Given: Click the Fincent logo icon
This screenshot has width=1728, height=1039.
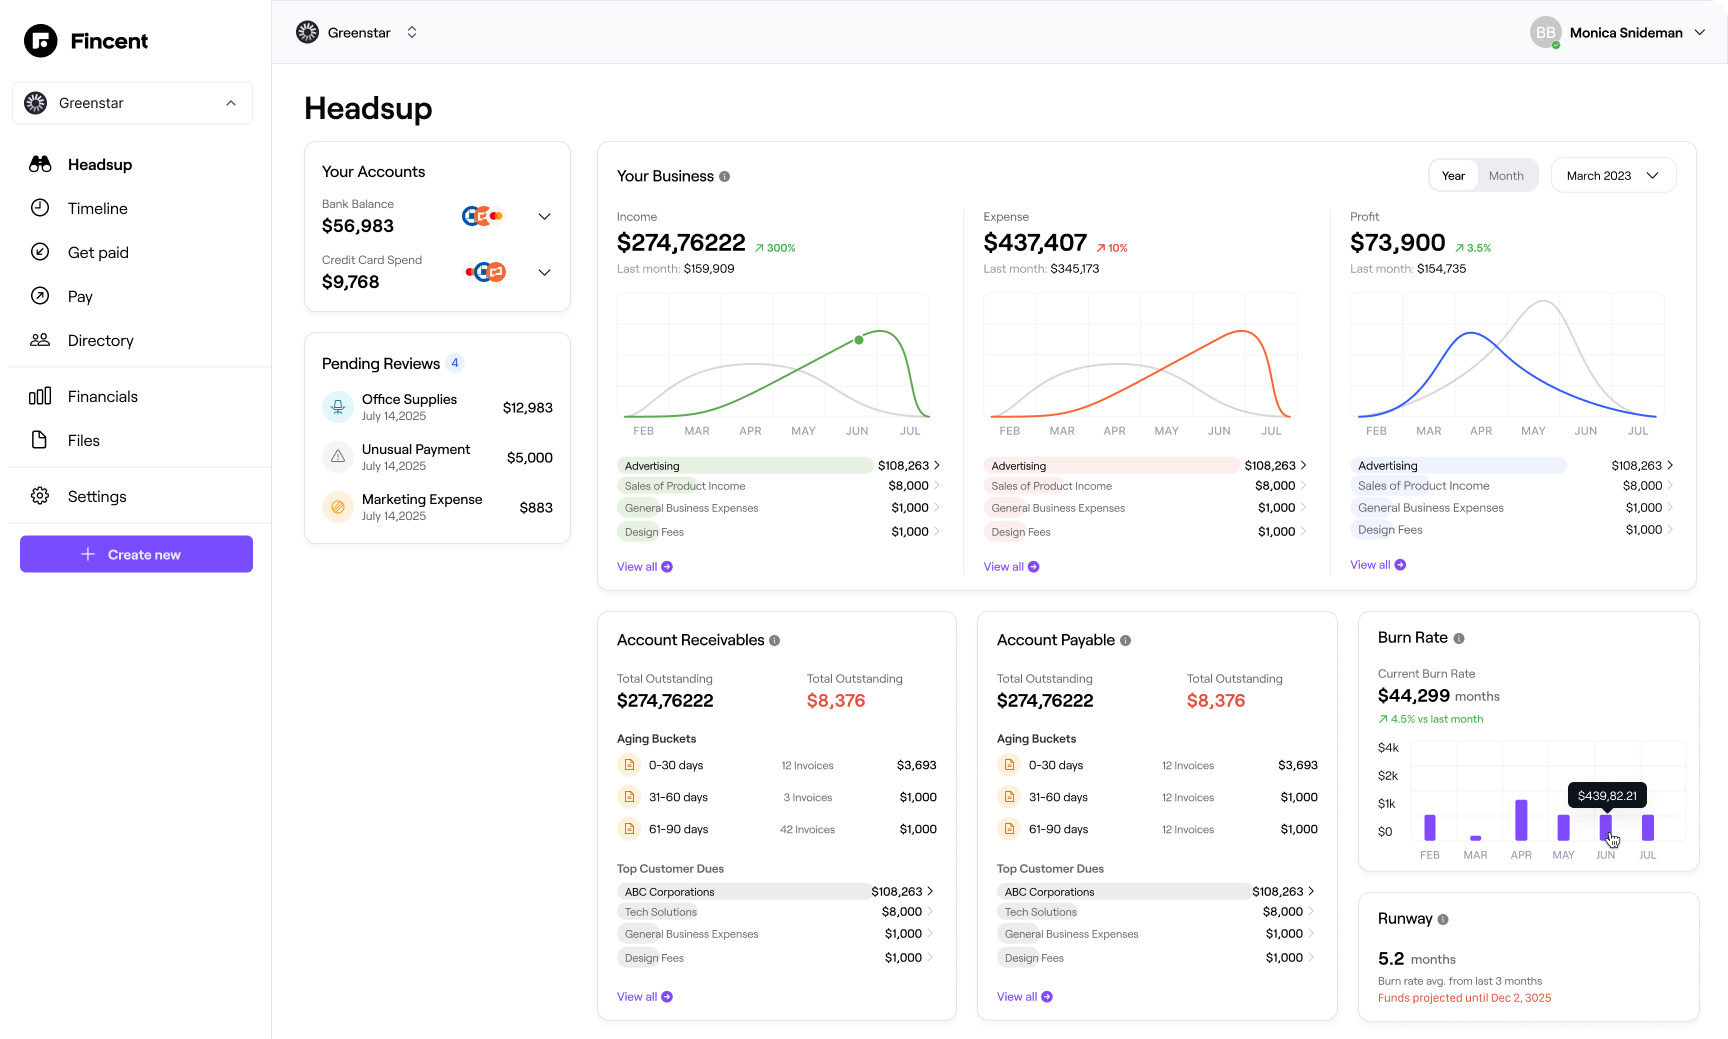Looking at the screenshot, I should (41, 41).
